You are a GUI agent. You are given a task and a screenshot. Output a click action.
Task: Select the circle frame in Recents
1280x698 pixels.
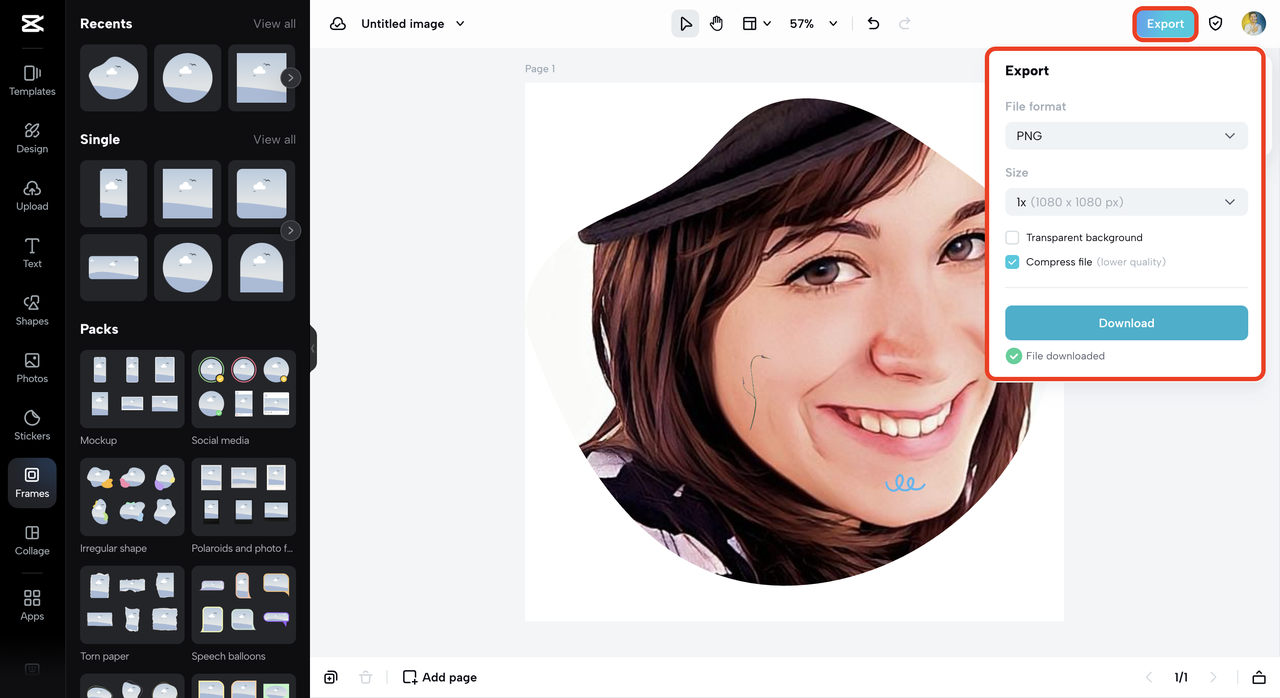pos(188,78)
